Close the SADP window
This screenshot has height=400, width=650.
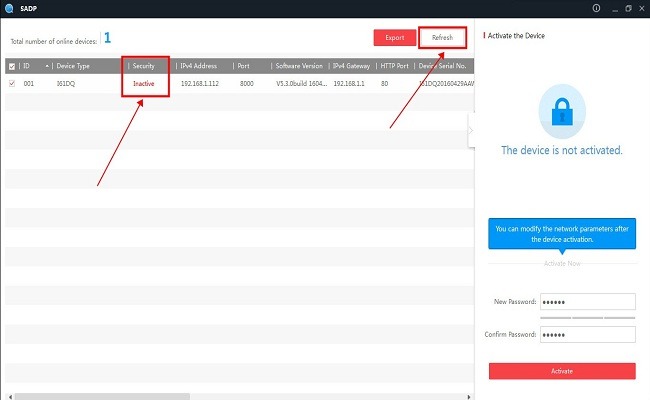[641, 8]
